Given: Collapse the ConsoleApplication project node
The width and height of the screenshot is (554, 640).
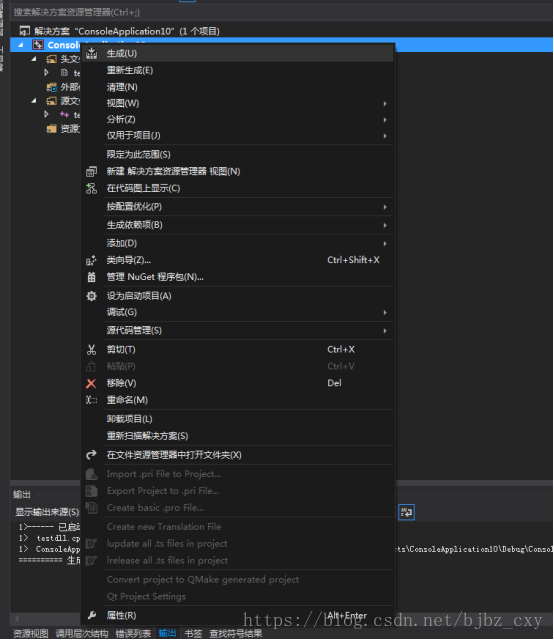Looking at the screenshot, I should (x=21, y=45).
